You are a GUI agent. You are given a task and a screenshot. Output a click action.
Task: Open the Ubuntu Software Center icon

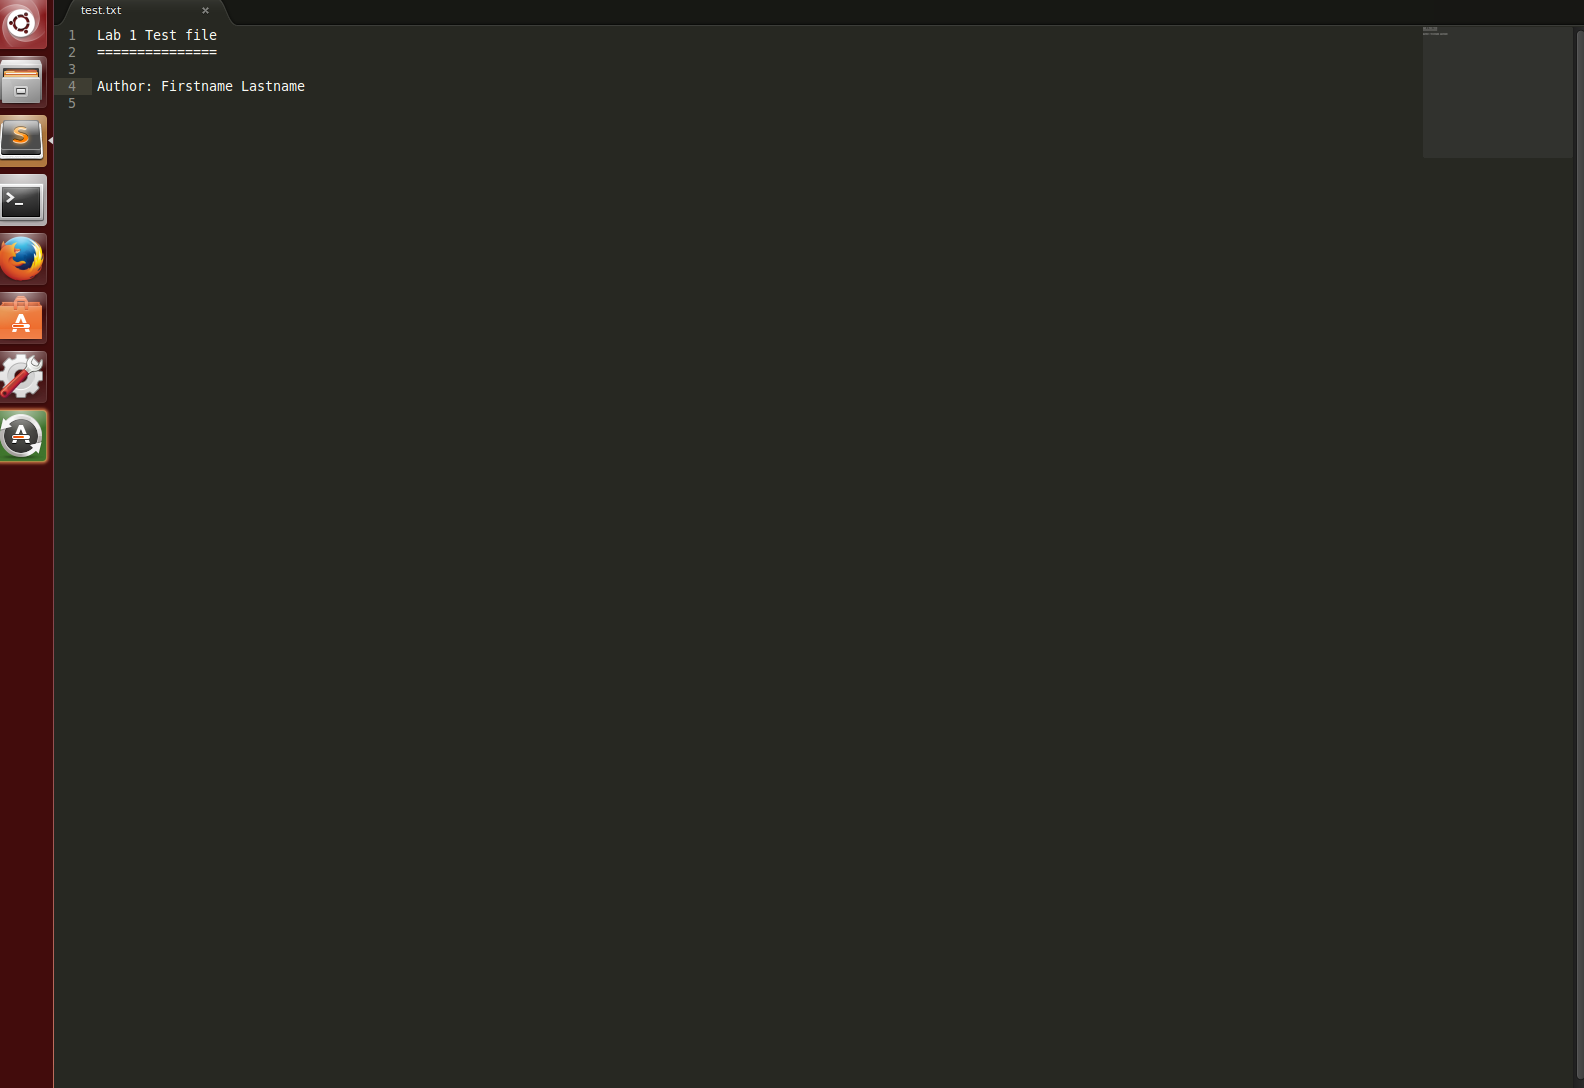tap(22, 318)
